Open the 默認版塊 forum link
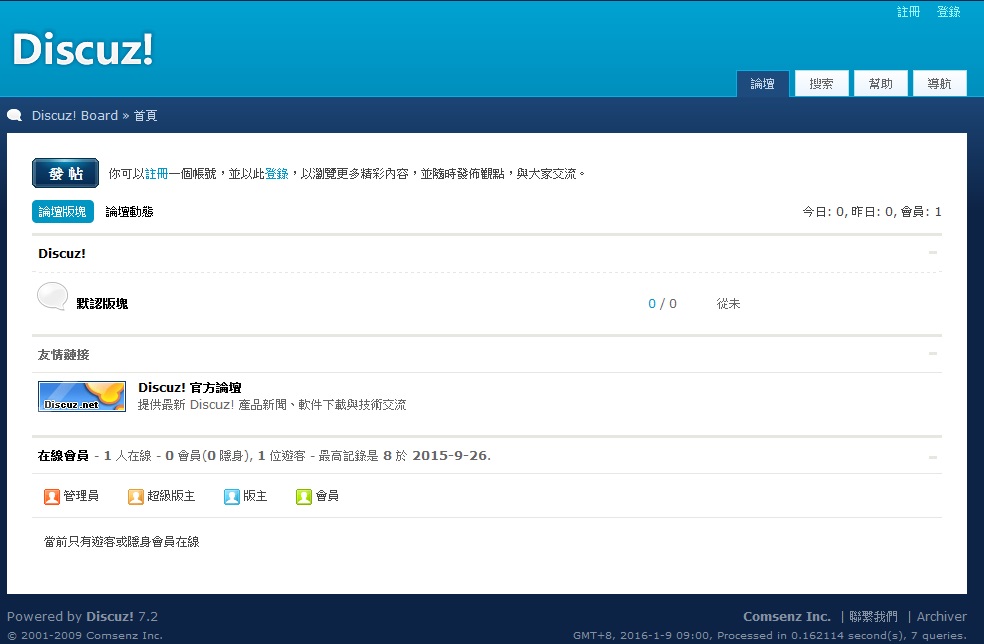The image size is (984, 644). tap(102, 303)
